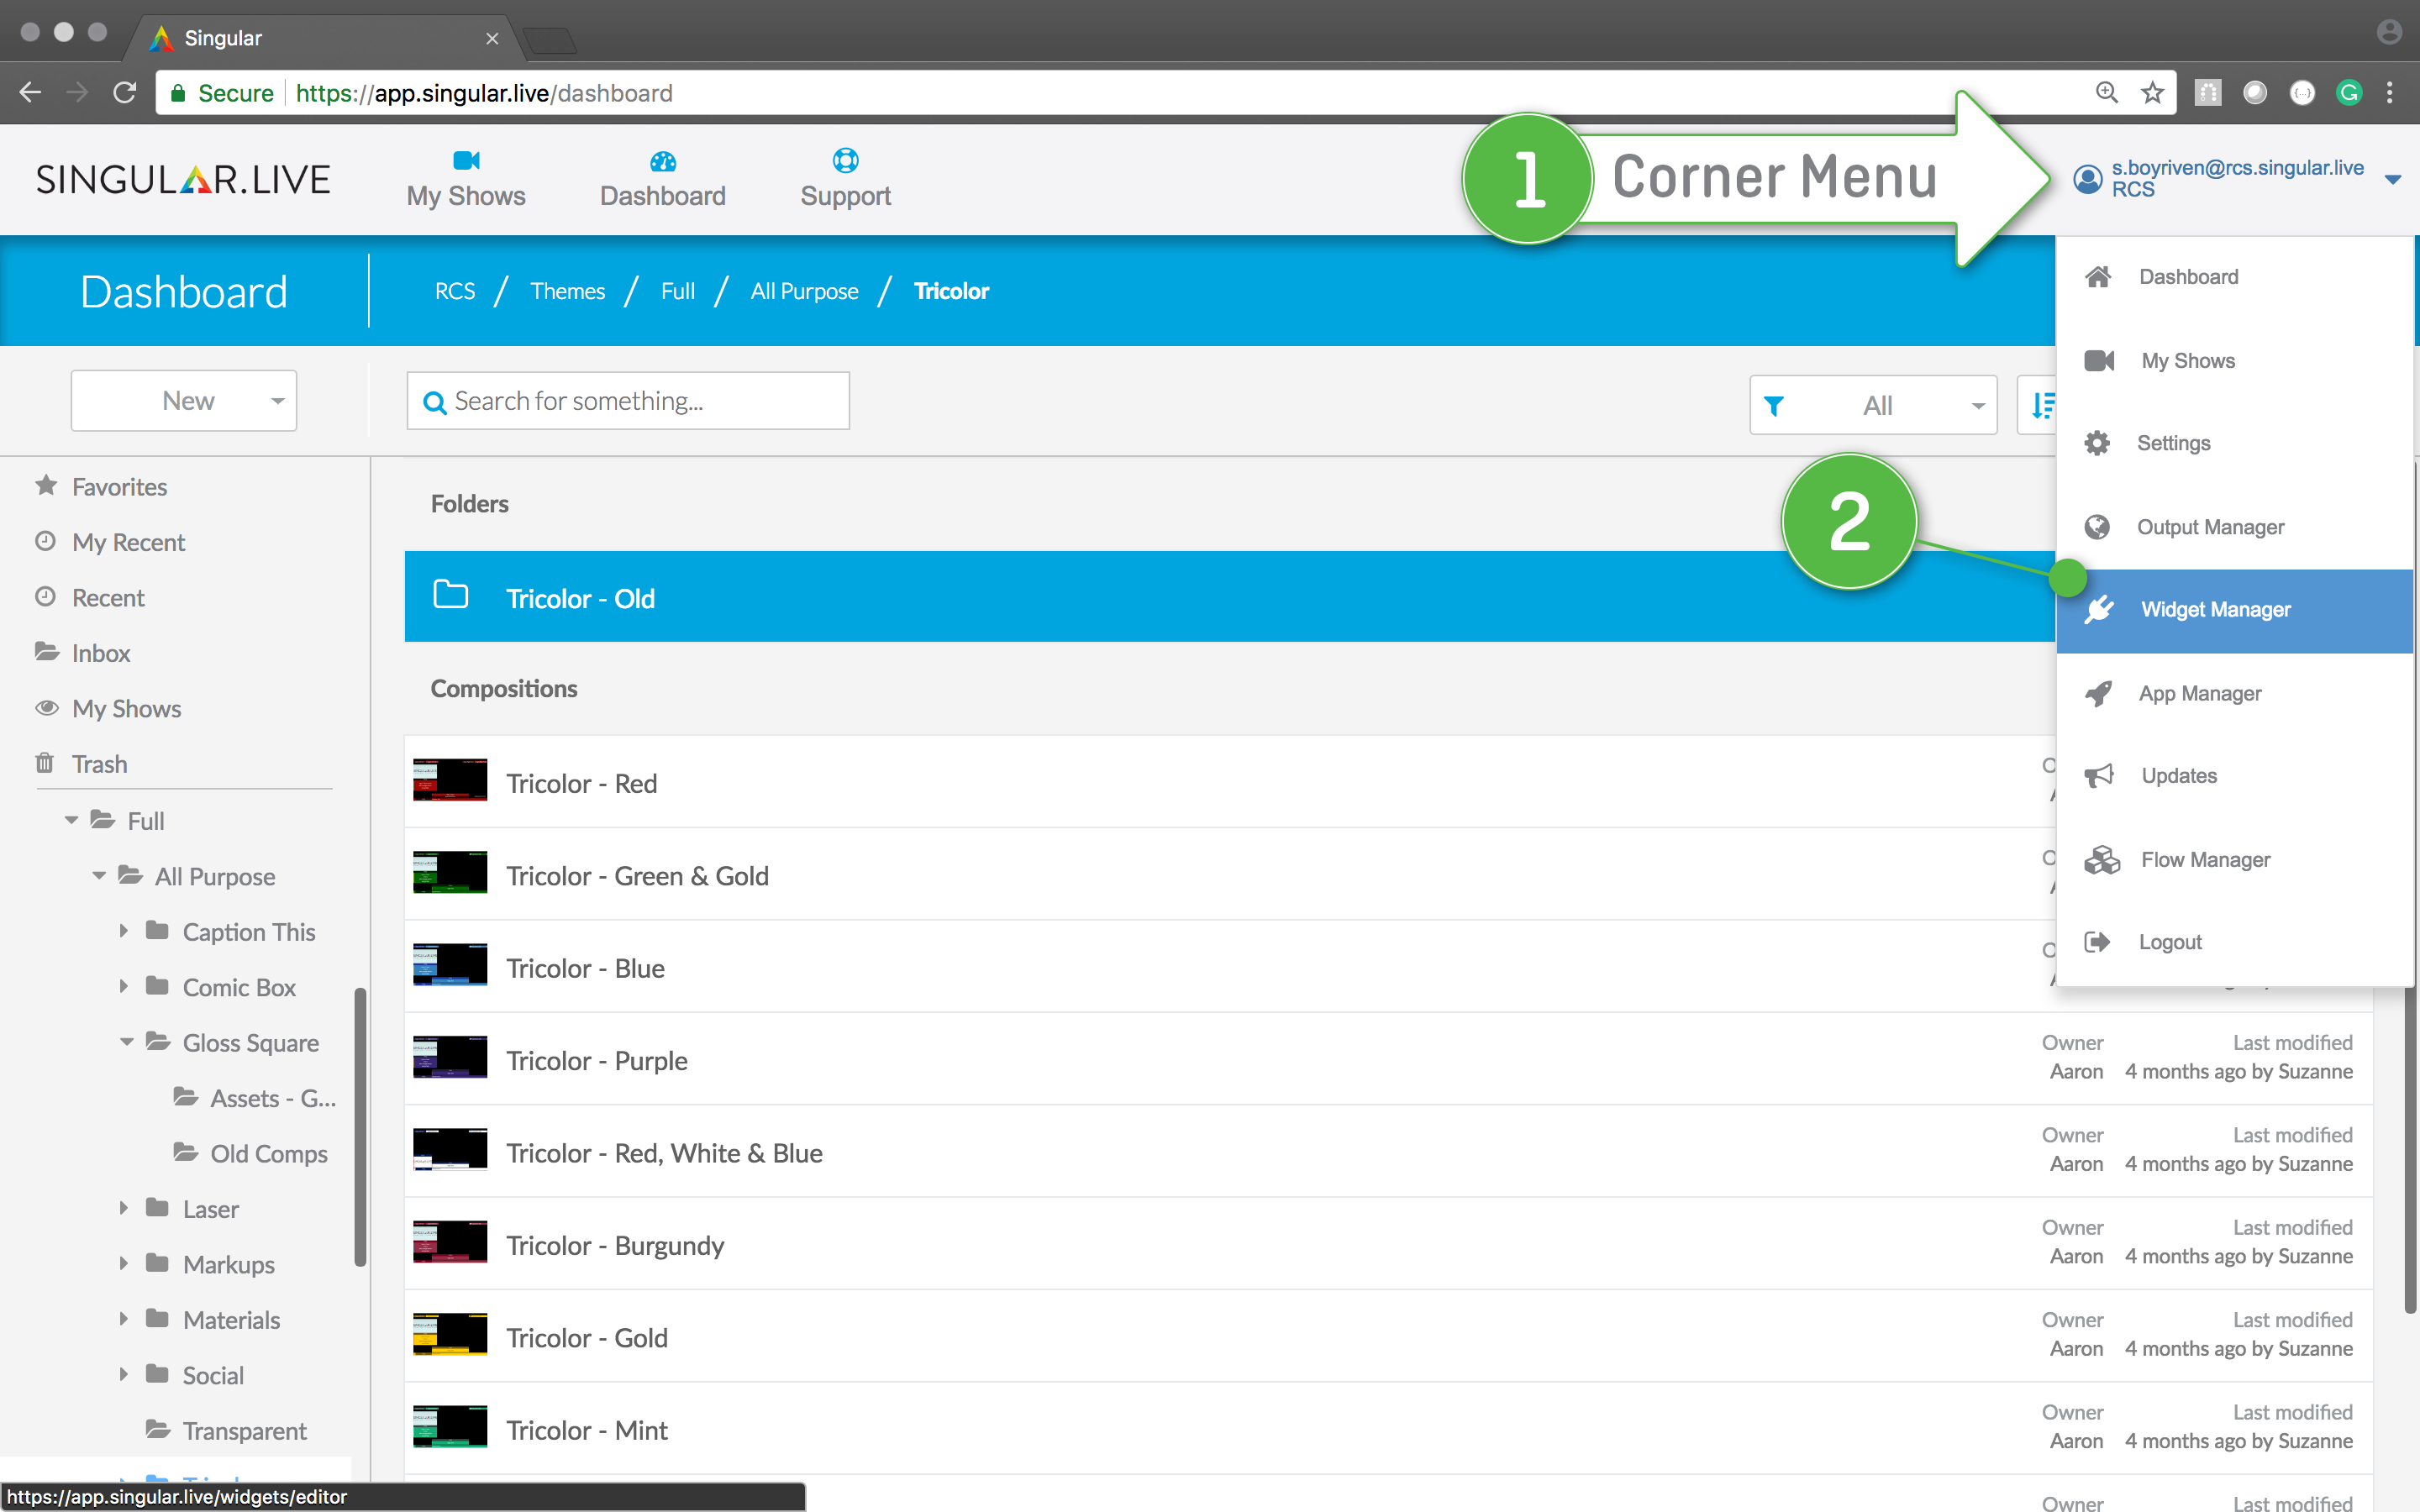This screenshot has height=1512, width=2420.
Task: Go to Full in the breadcrumb
Action: pos(678,291)
